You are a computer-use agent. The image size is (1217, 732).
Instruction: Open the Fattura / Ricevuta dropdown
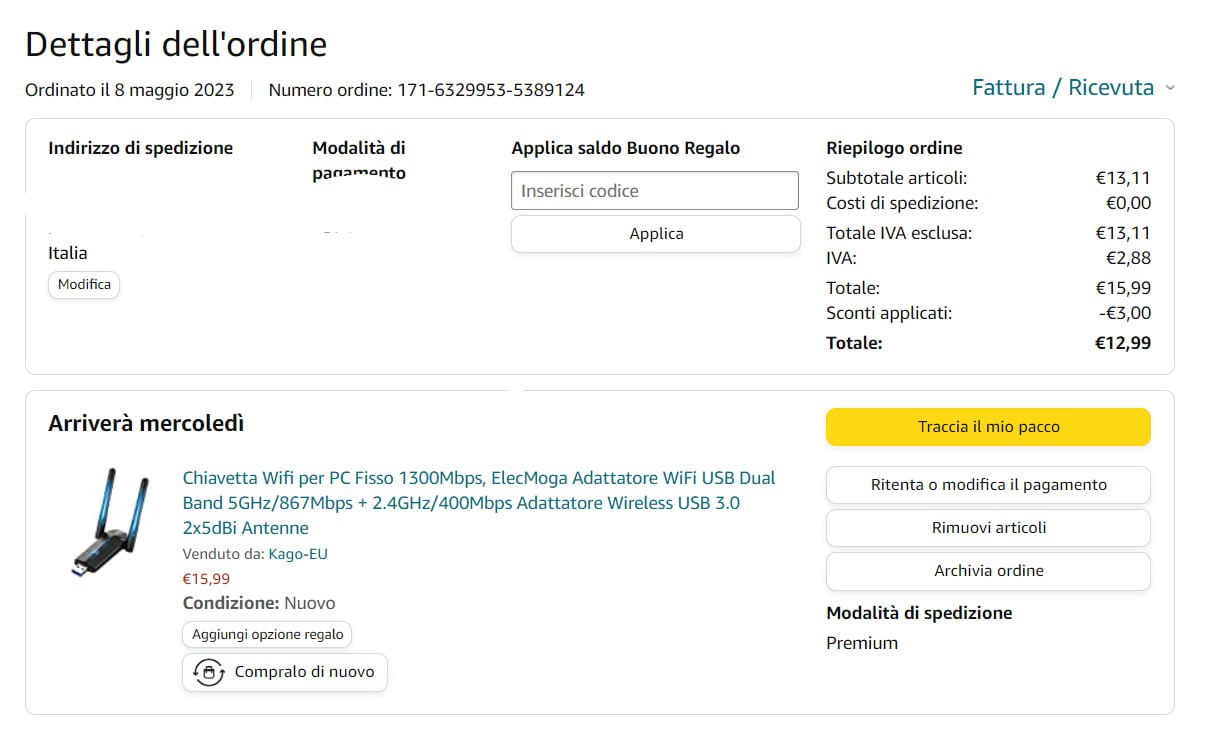point(1063,88)
